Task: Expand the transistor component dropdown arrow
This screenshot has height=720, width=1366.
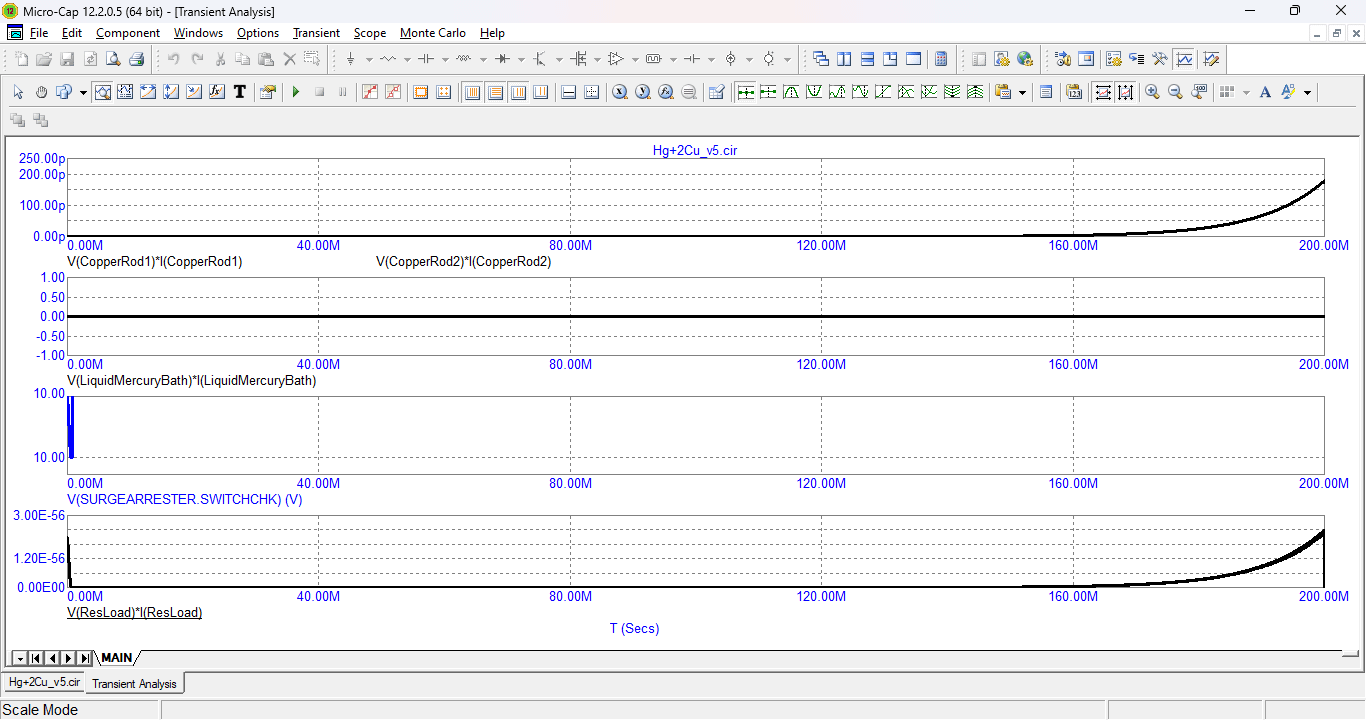Action: pyautogui.click(x=559, y=59)
